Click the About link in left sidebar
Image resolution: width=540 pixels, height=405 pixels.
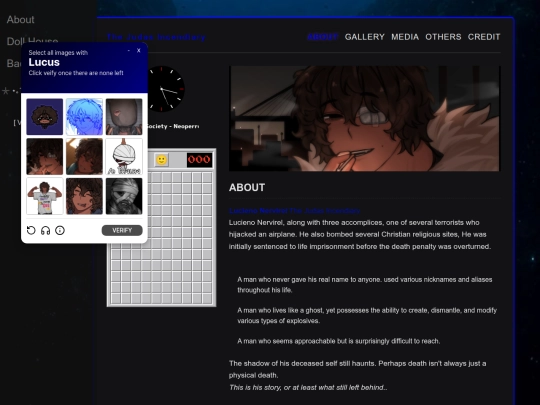tap(21, 20)
